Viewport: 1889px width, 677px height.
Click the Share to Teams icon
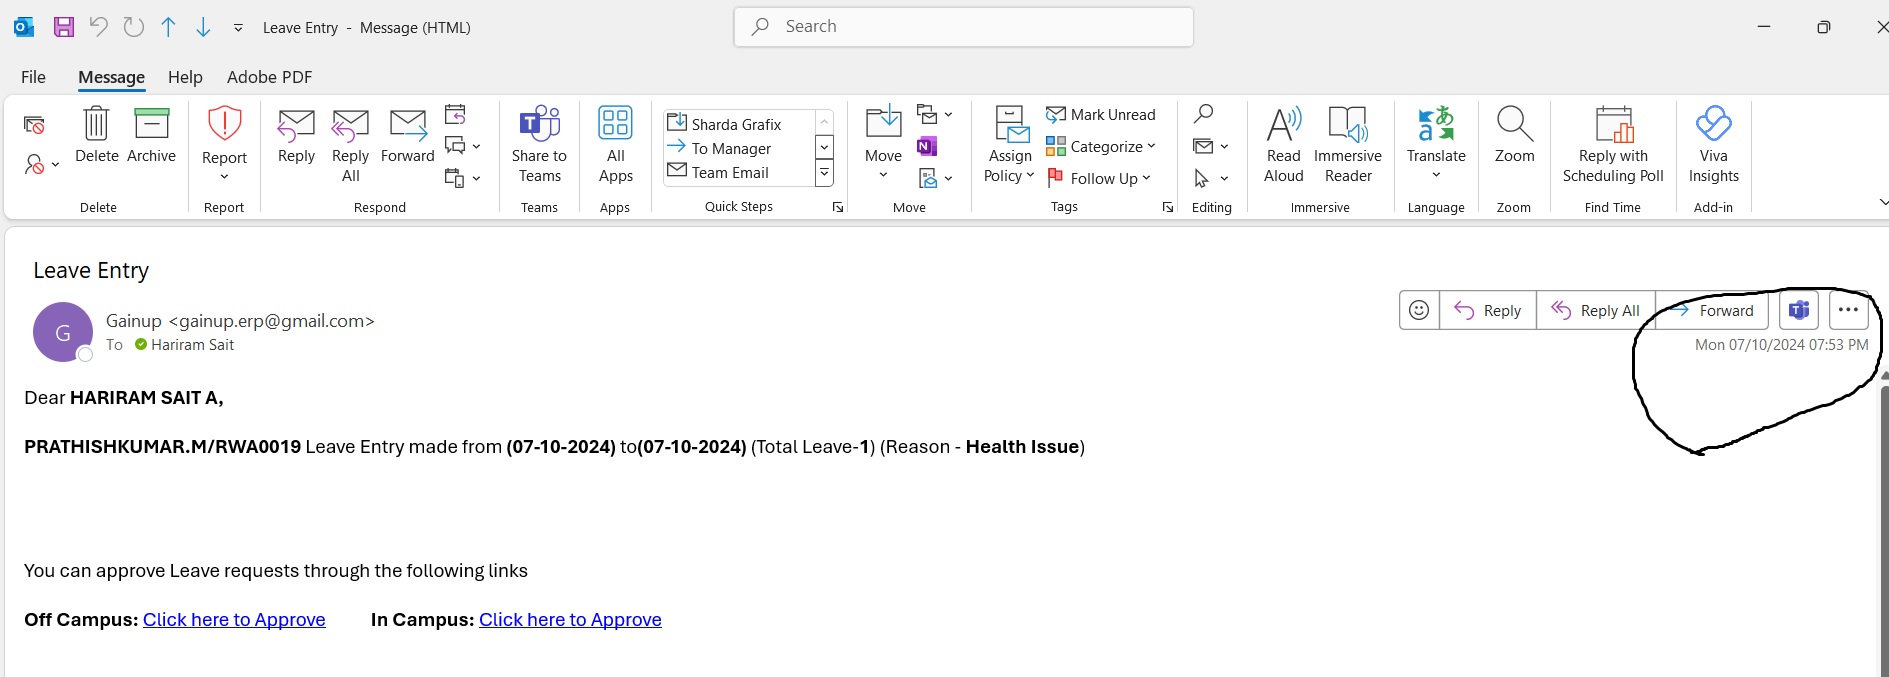point(539,124)
